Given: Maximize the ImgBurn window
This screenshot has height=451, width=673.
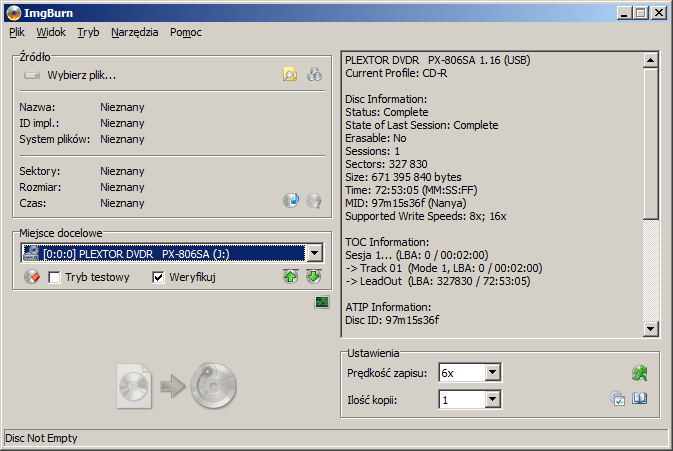Looking at the screenshot, I should pyautogui.click(x=640, y=13).
